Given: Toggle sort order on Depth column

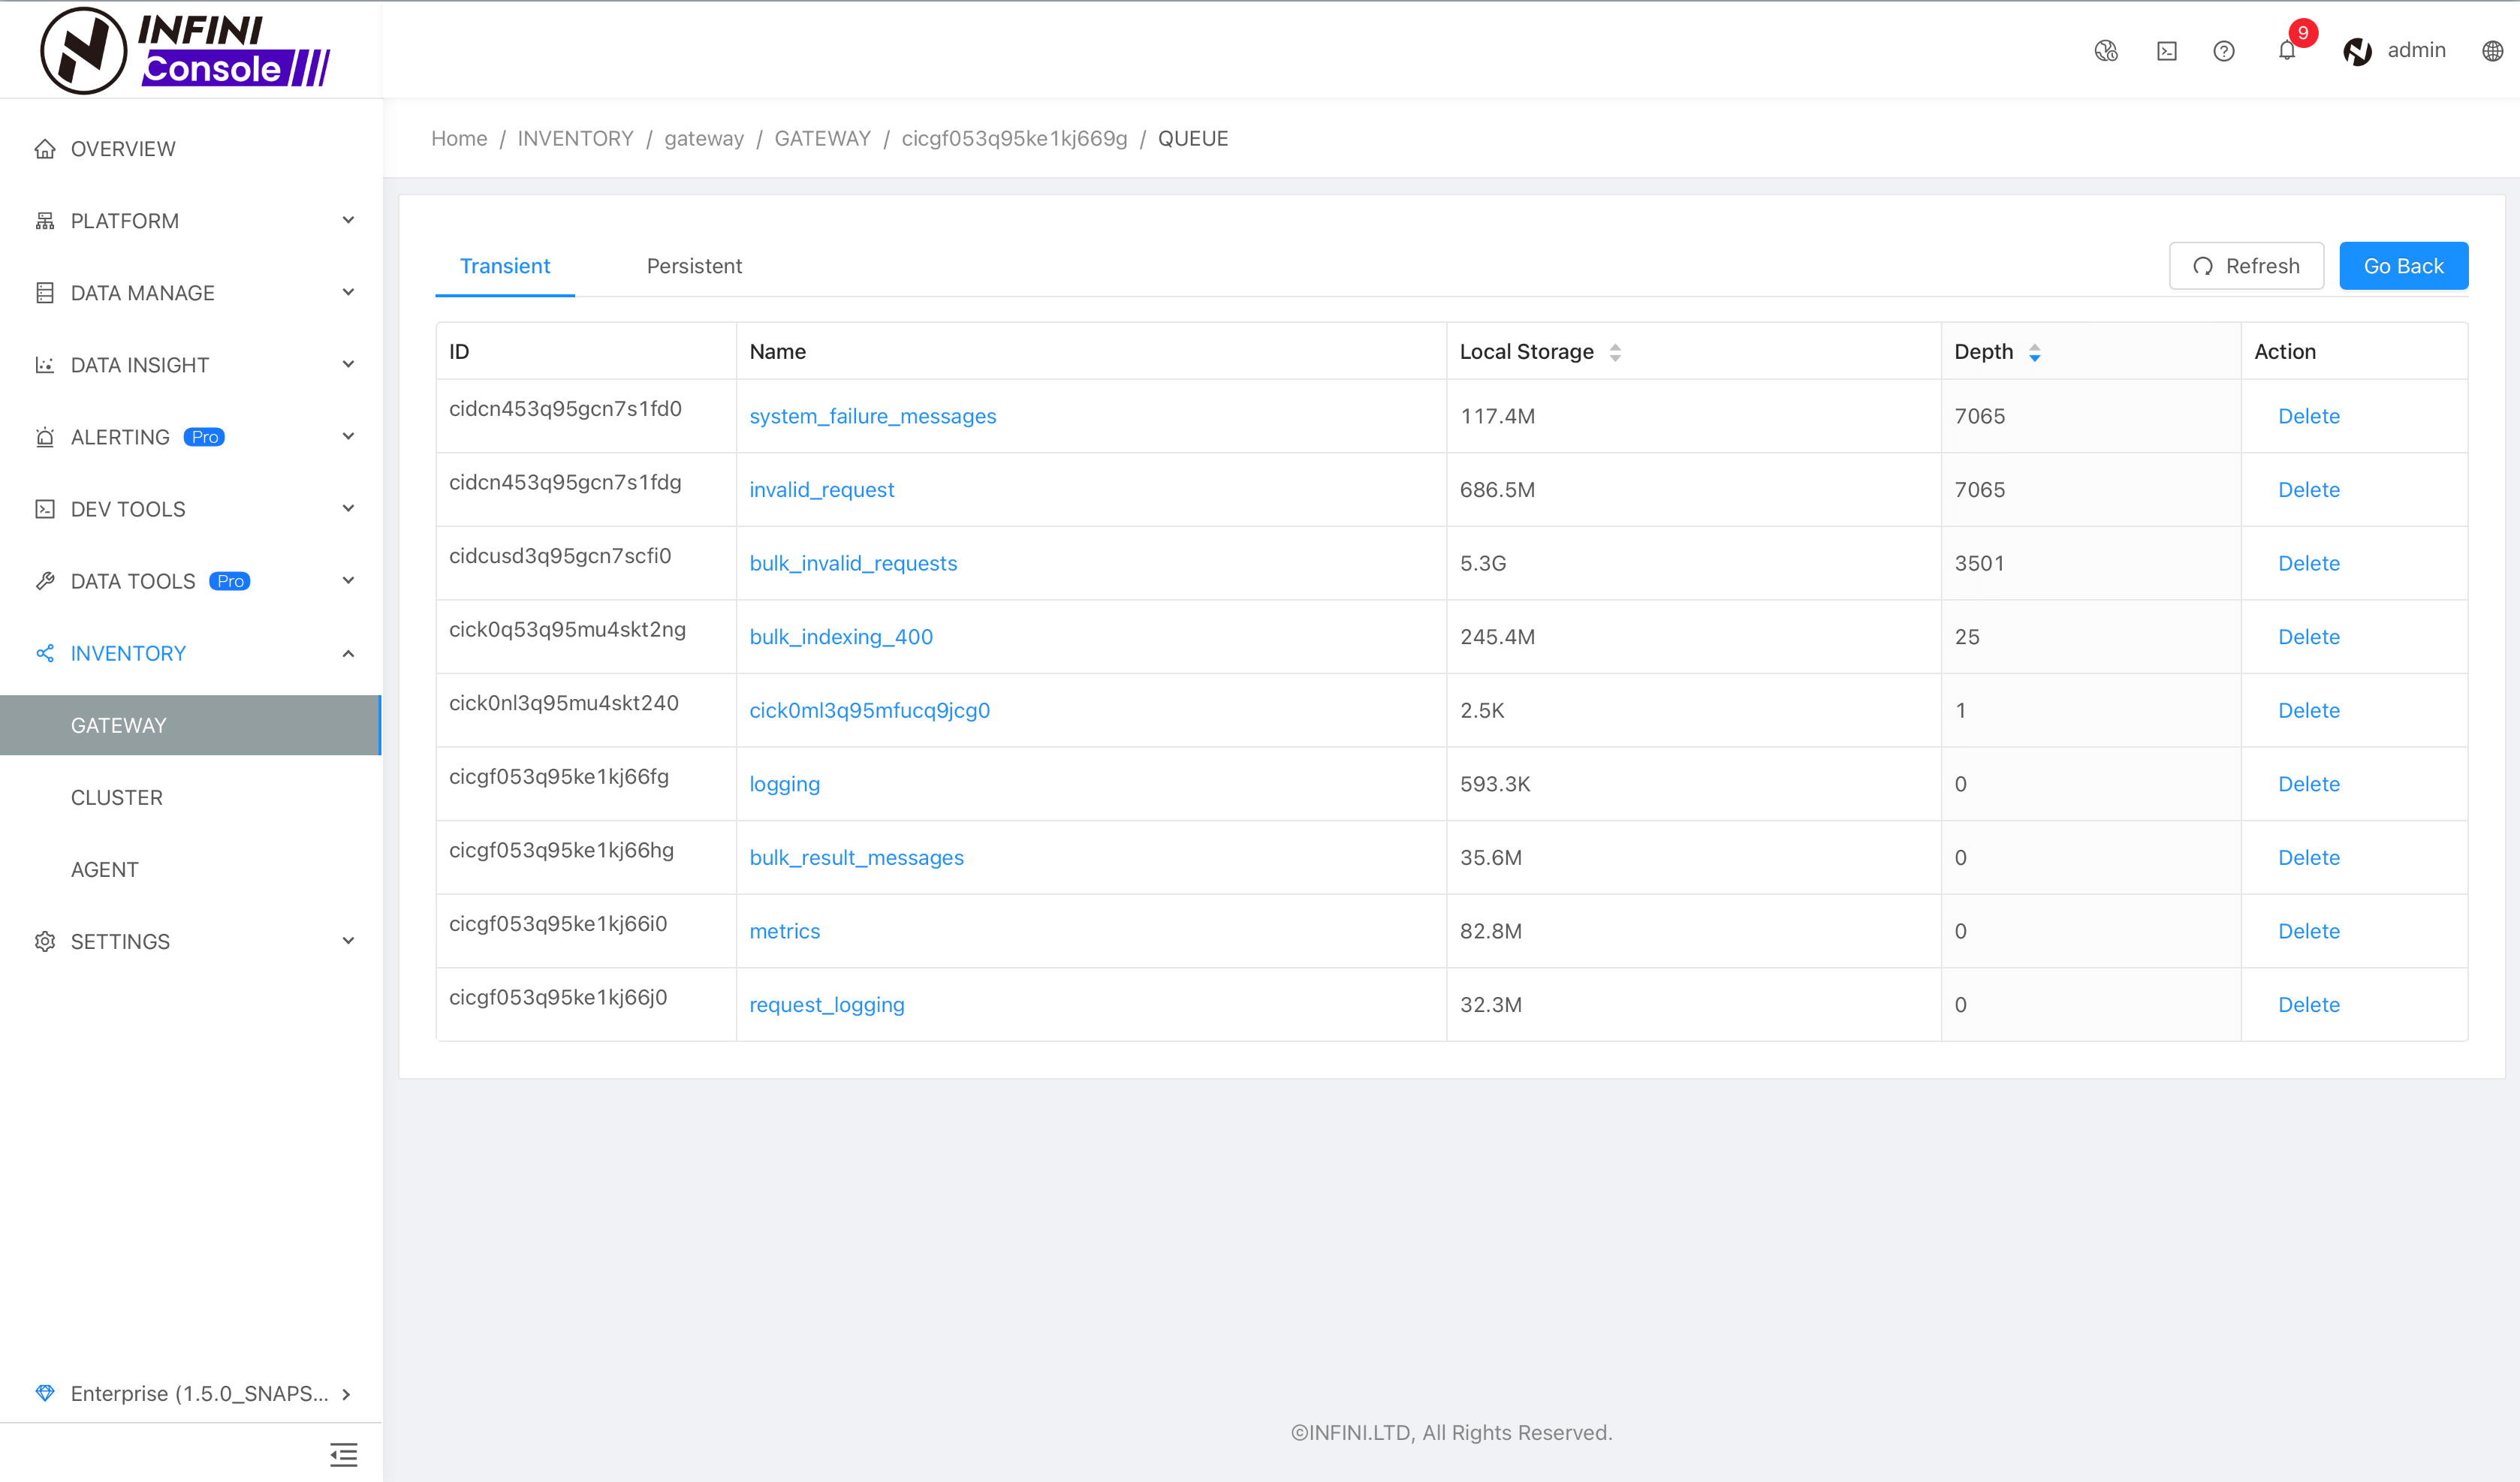Looking at the screenshot, I should pyautogui.click(x=2036, y=351).
